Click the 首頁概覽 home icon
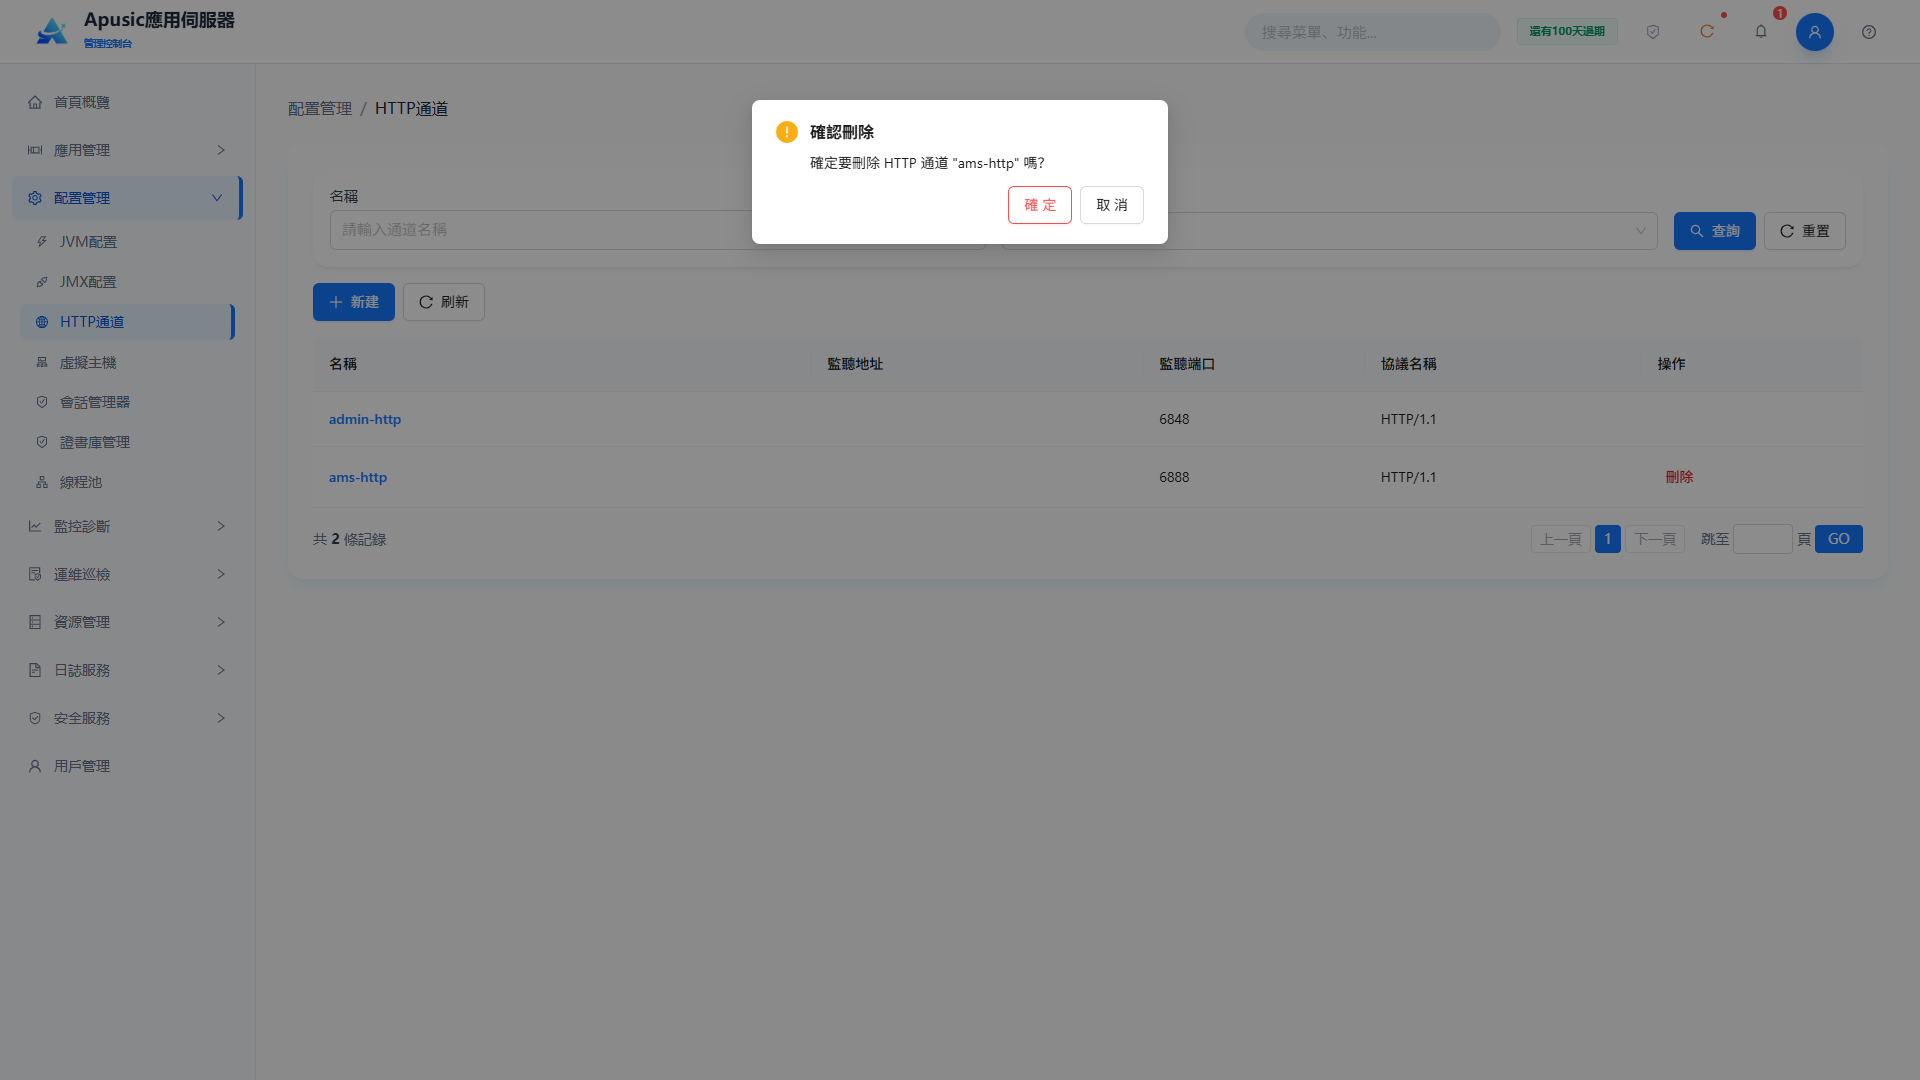Viewport: 1920px width, 1080px height. [x=35, y=102]
